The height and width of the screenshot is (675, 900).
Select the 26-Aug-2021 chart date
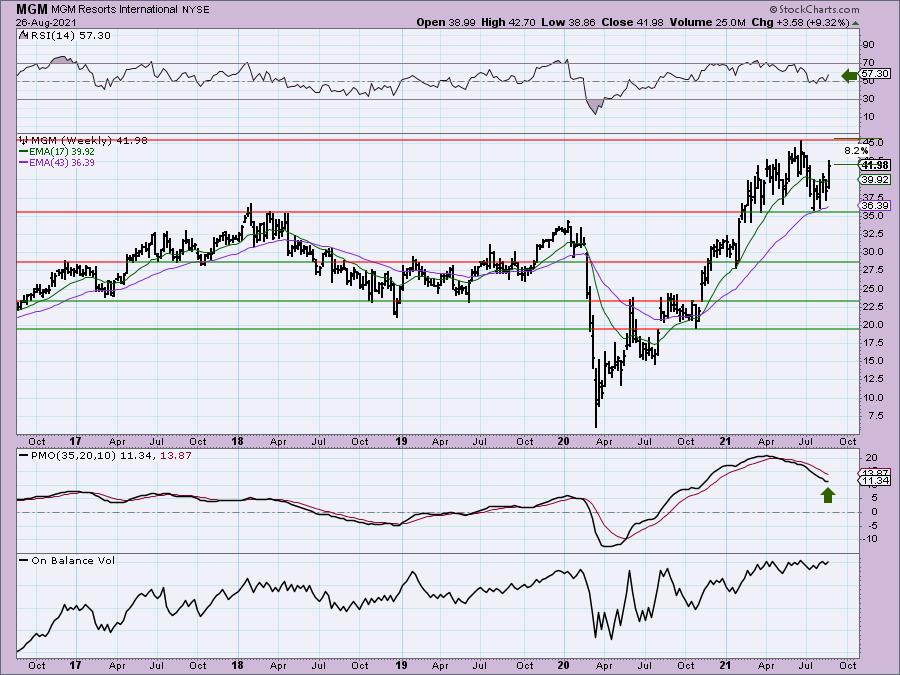(45, 22)
